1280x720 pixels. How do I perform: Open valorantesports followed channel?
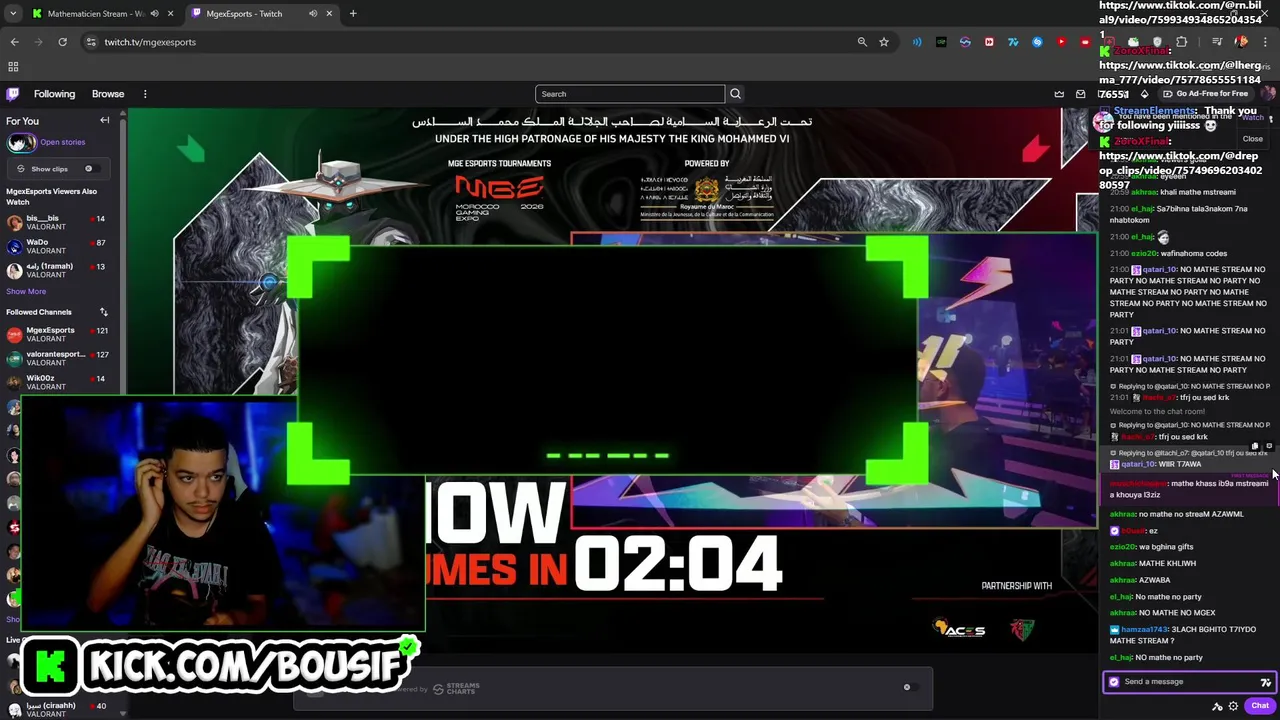click(60, 358)
